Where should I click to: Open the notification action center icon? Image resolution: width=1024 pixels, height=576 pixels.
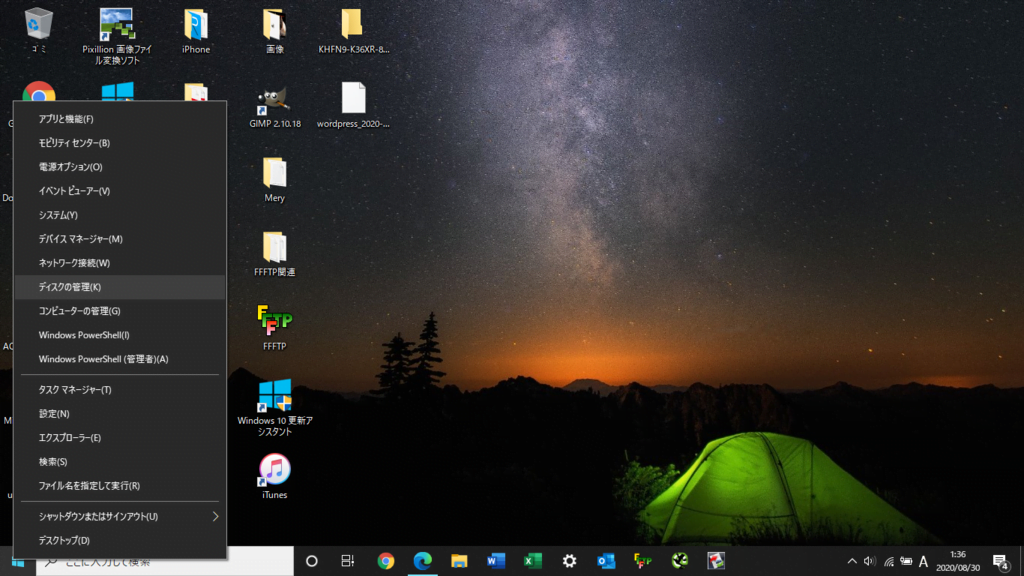tap(1001, 561)
